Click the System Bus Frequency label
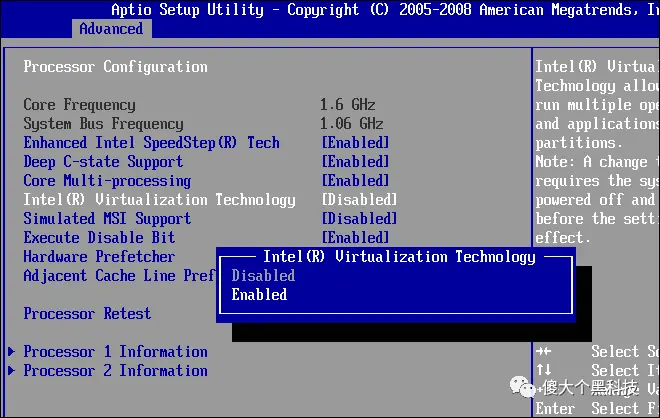 click(104, 123)
